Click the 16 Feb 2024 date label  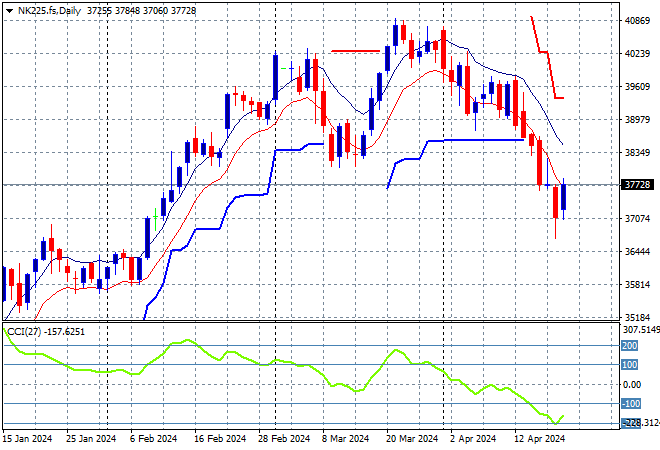coord(220,439)
